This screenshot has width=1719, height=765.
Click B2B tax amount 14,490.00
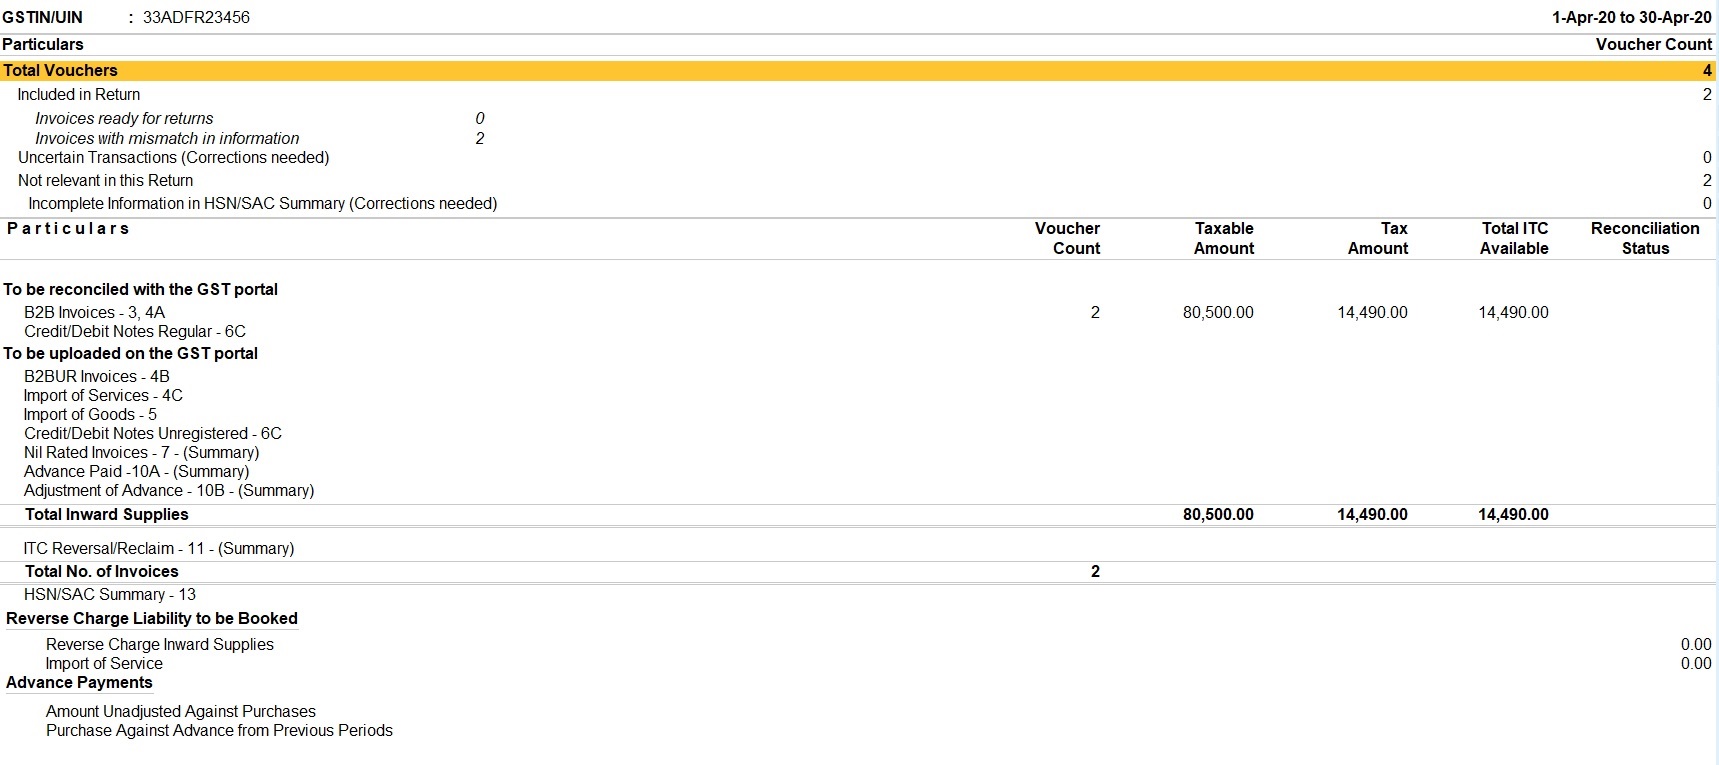point(1372,312)
